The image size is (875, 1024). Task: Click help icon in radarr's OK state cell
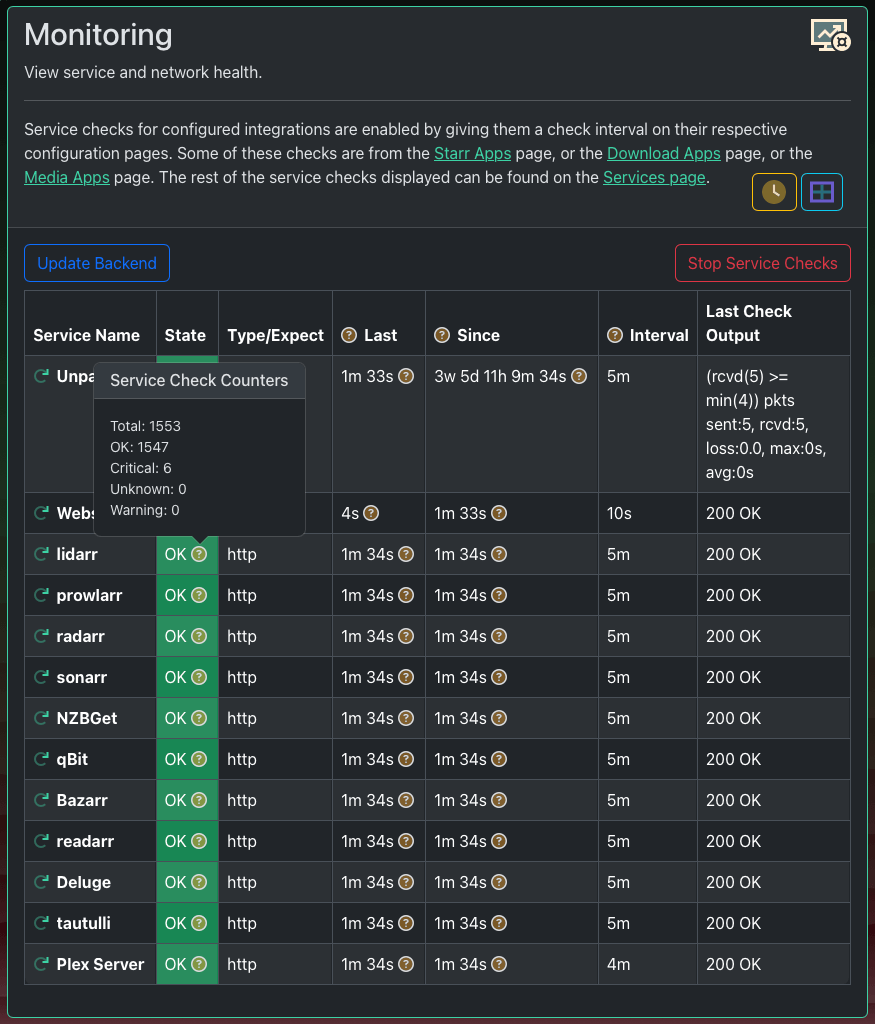199,636
